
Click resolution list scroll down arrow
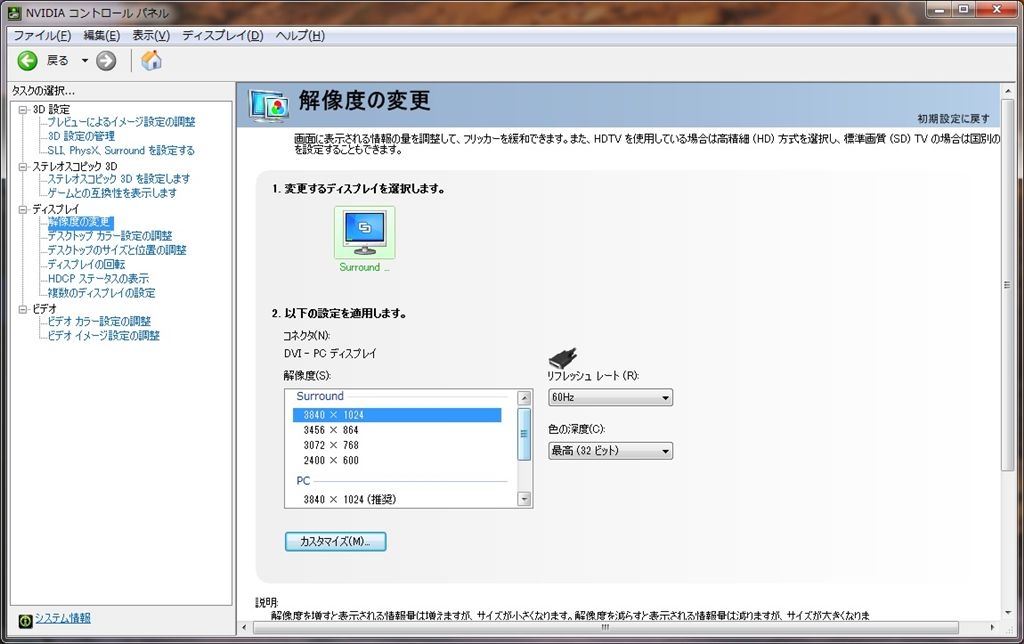[x=524, y=500]
